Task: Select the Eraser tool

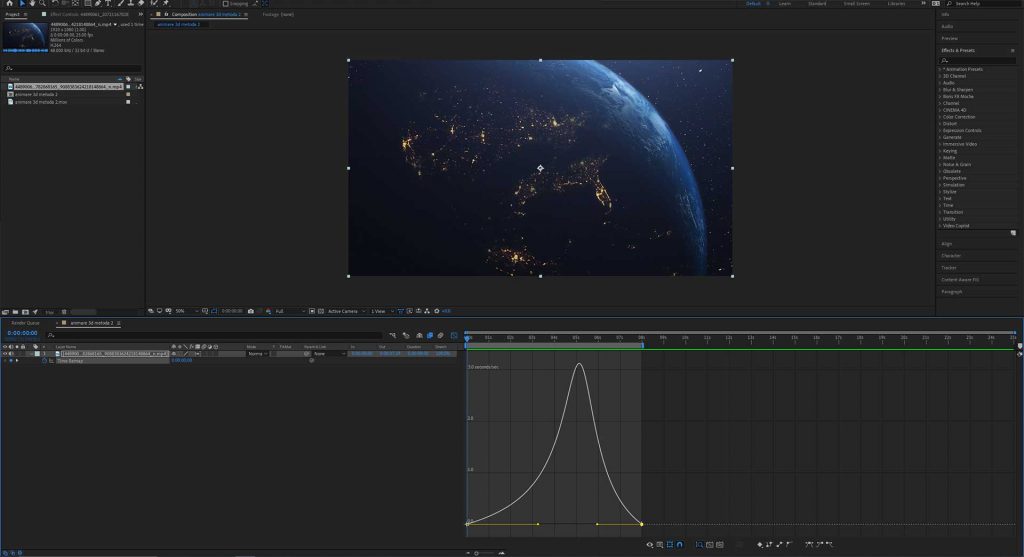Action: tap(140, 3)
